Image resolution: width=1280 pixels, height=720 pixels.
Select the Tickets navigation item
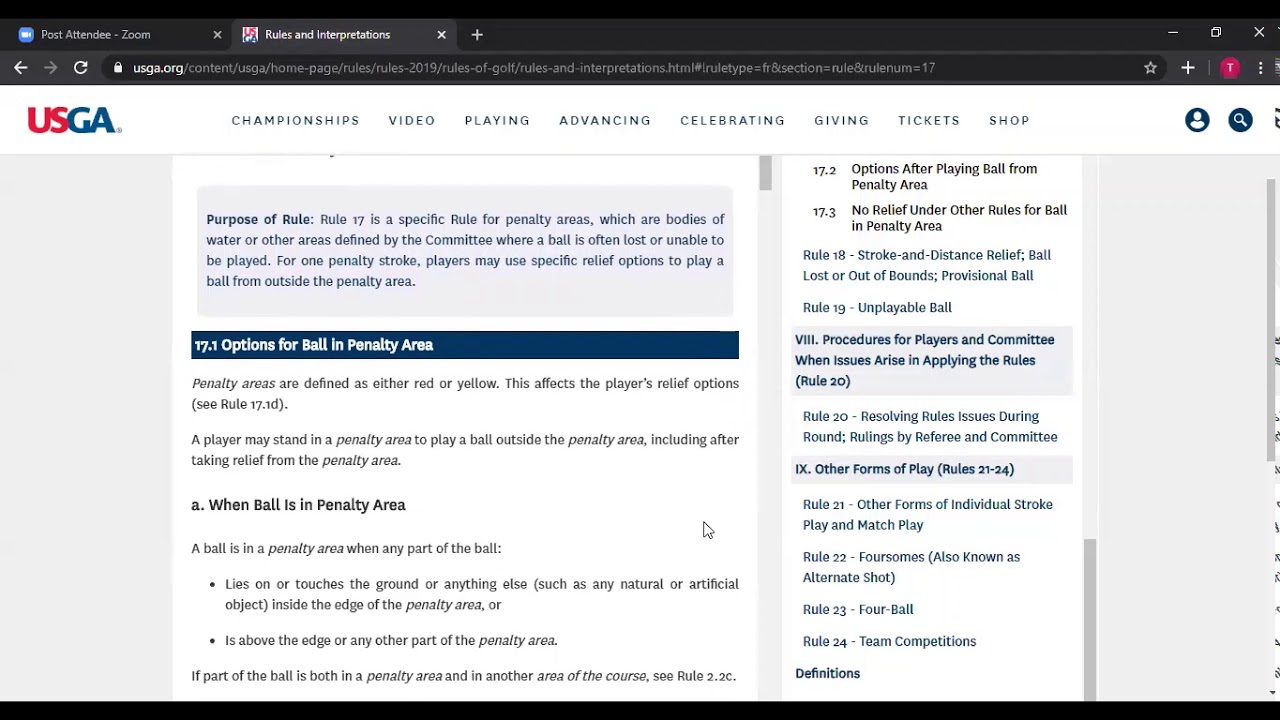click(928, 120)
